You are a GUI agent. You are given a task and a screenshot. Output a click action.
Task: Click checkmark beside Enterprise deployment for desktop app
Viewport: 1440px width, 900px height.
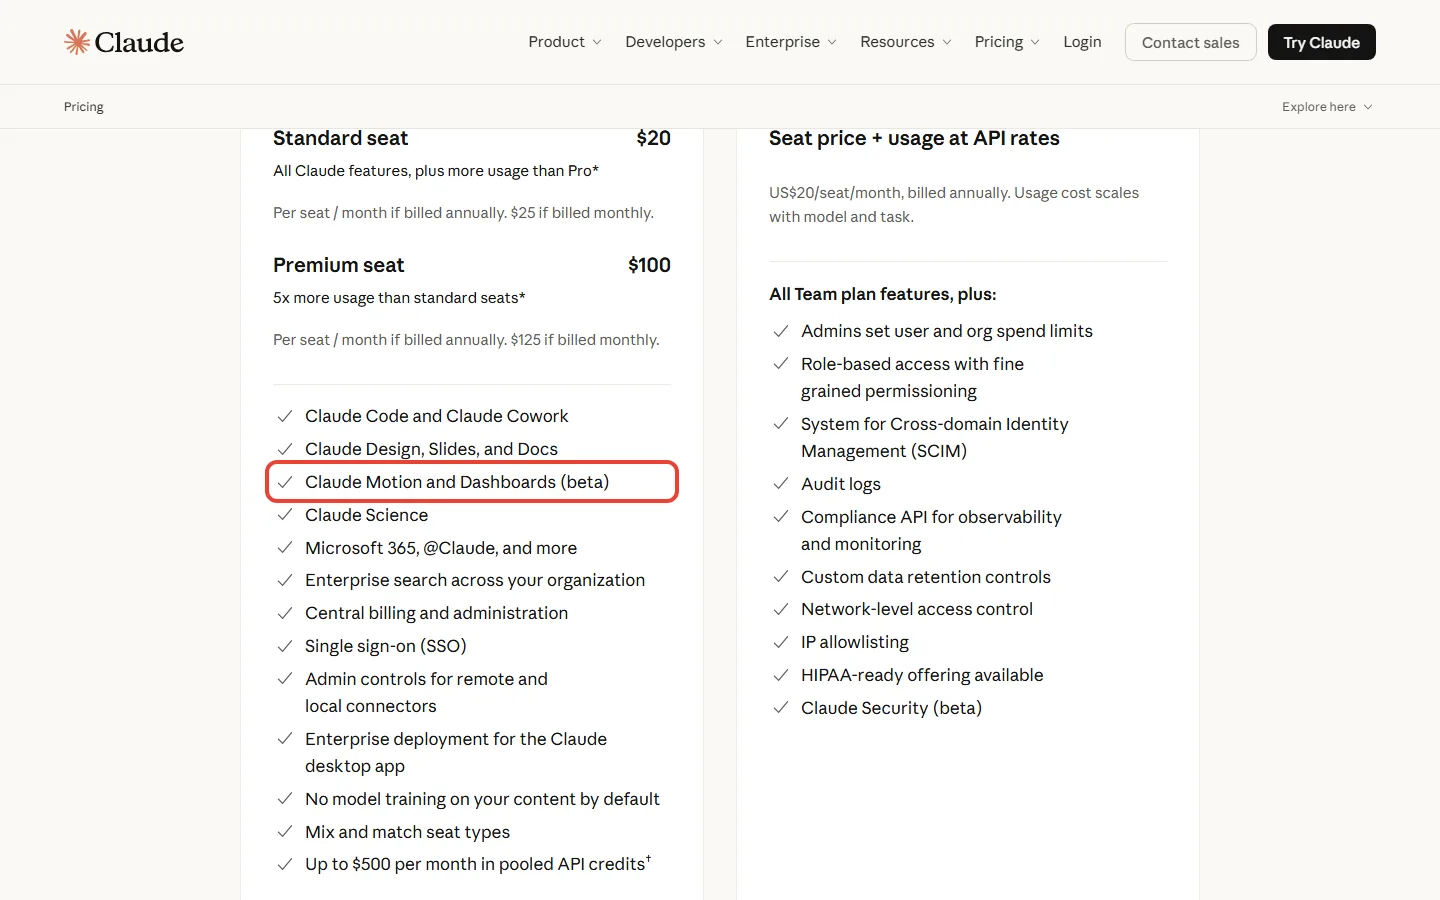[x=285, y=739]
